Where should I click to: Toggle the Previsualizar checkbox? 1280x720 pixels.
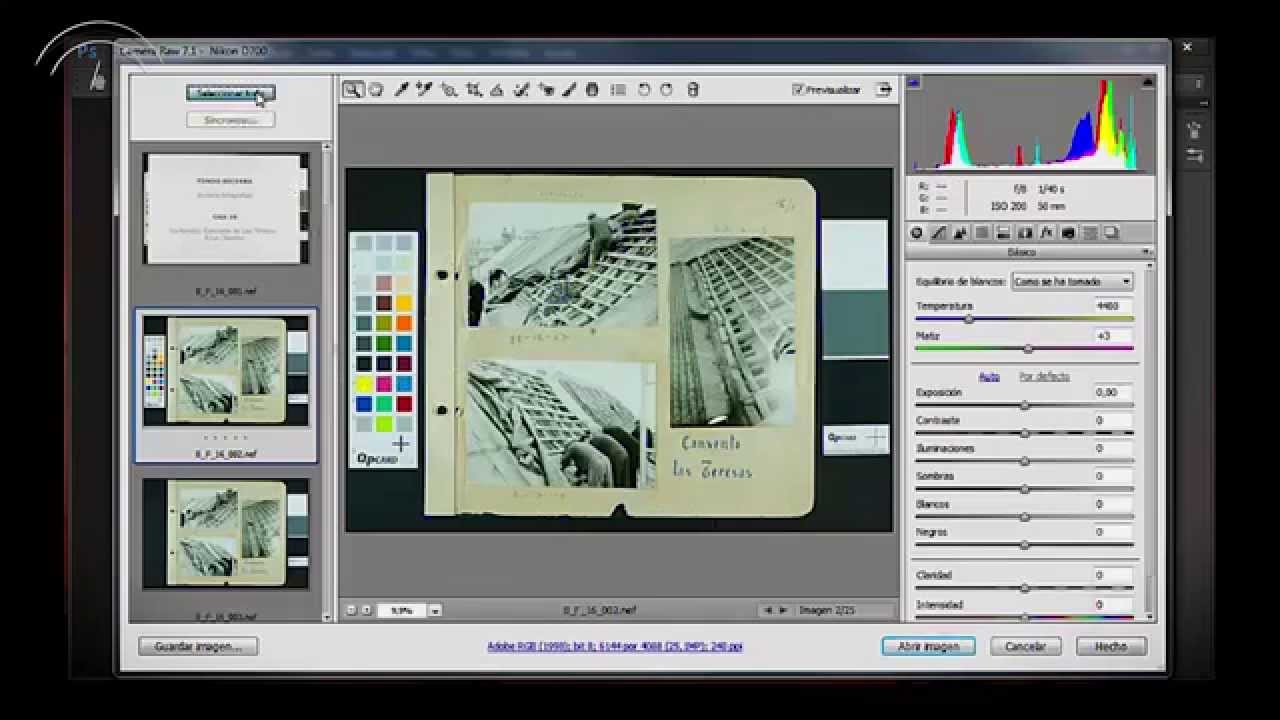798,90
